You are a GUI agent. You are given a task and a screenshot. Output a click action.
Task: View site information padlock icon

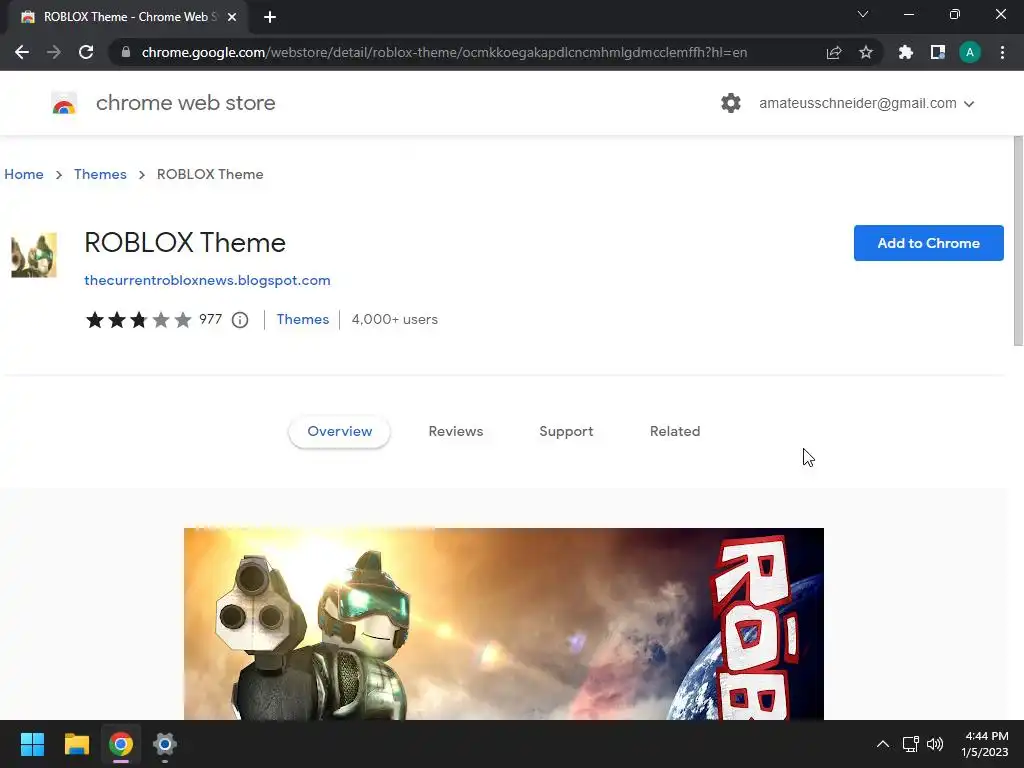[x=126, y=52]
